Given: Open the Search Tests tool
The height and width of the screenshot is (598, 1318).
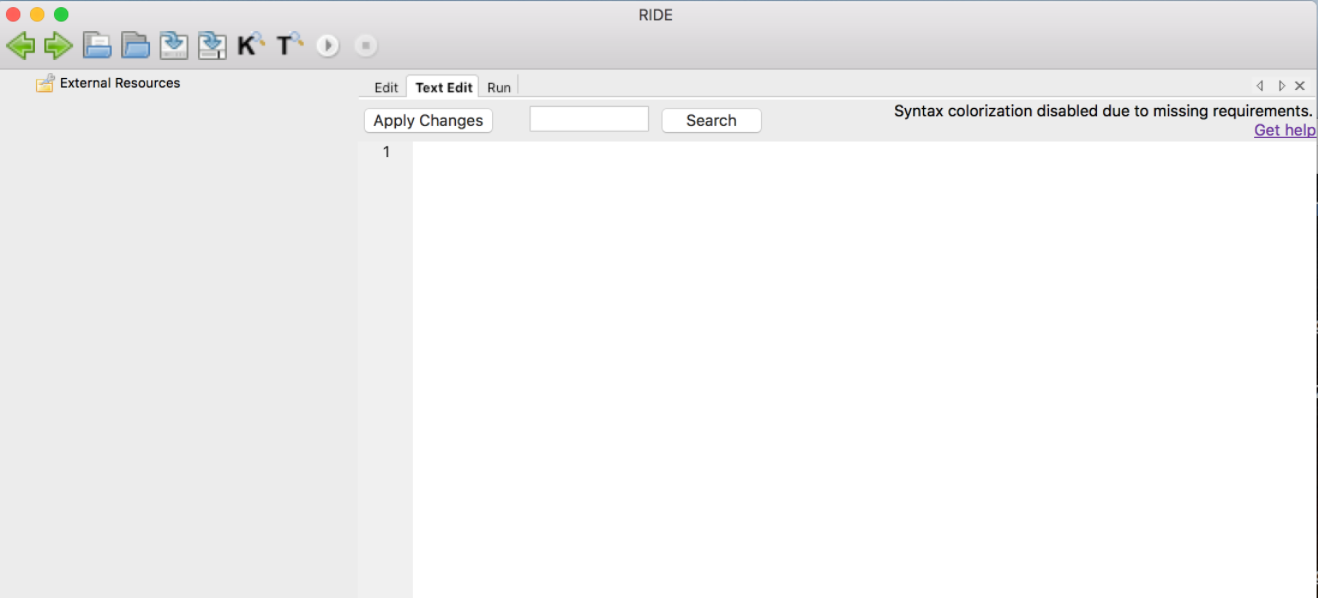Looking at the screenshot, I should point(288,44).
